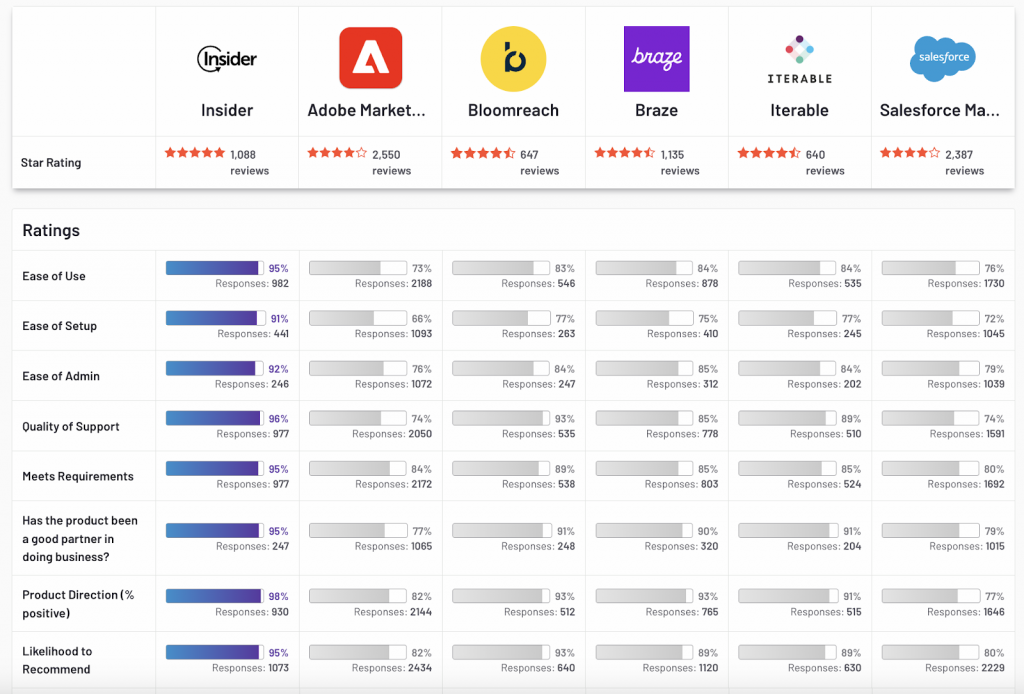Click Insider's five-star rating icons
Screen dimensions: 1024x694
point(195,153)
